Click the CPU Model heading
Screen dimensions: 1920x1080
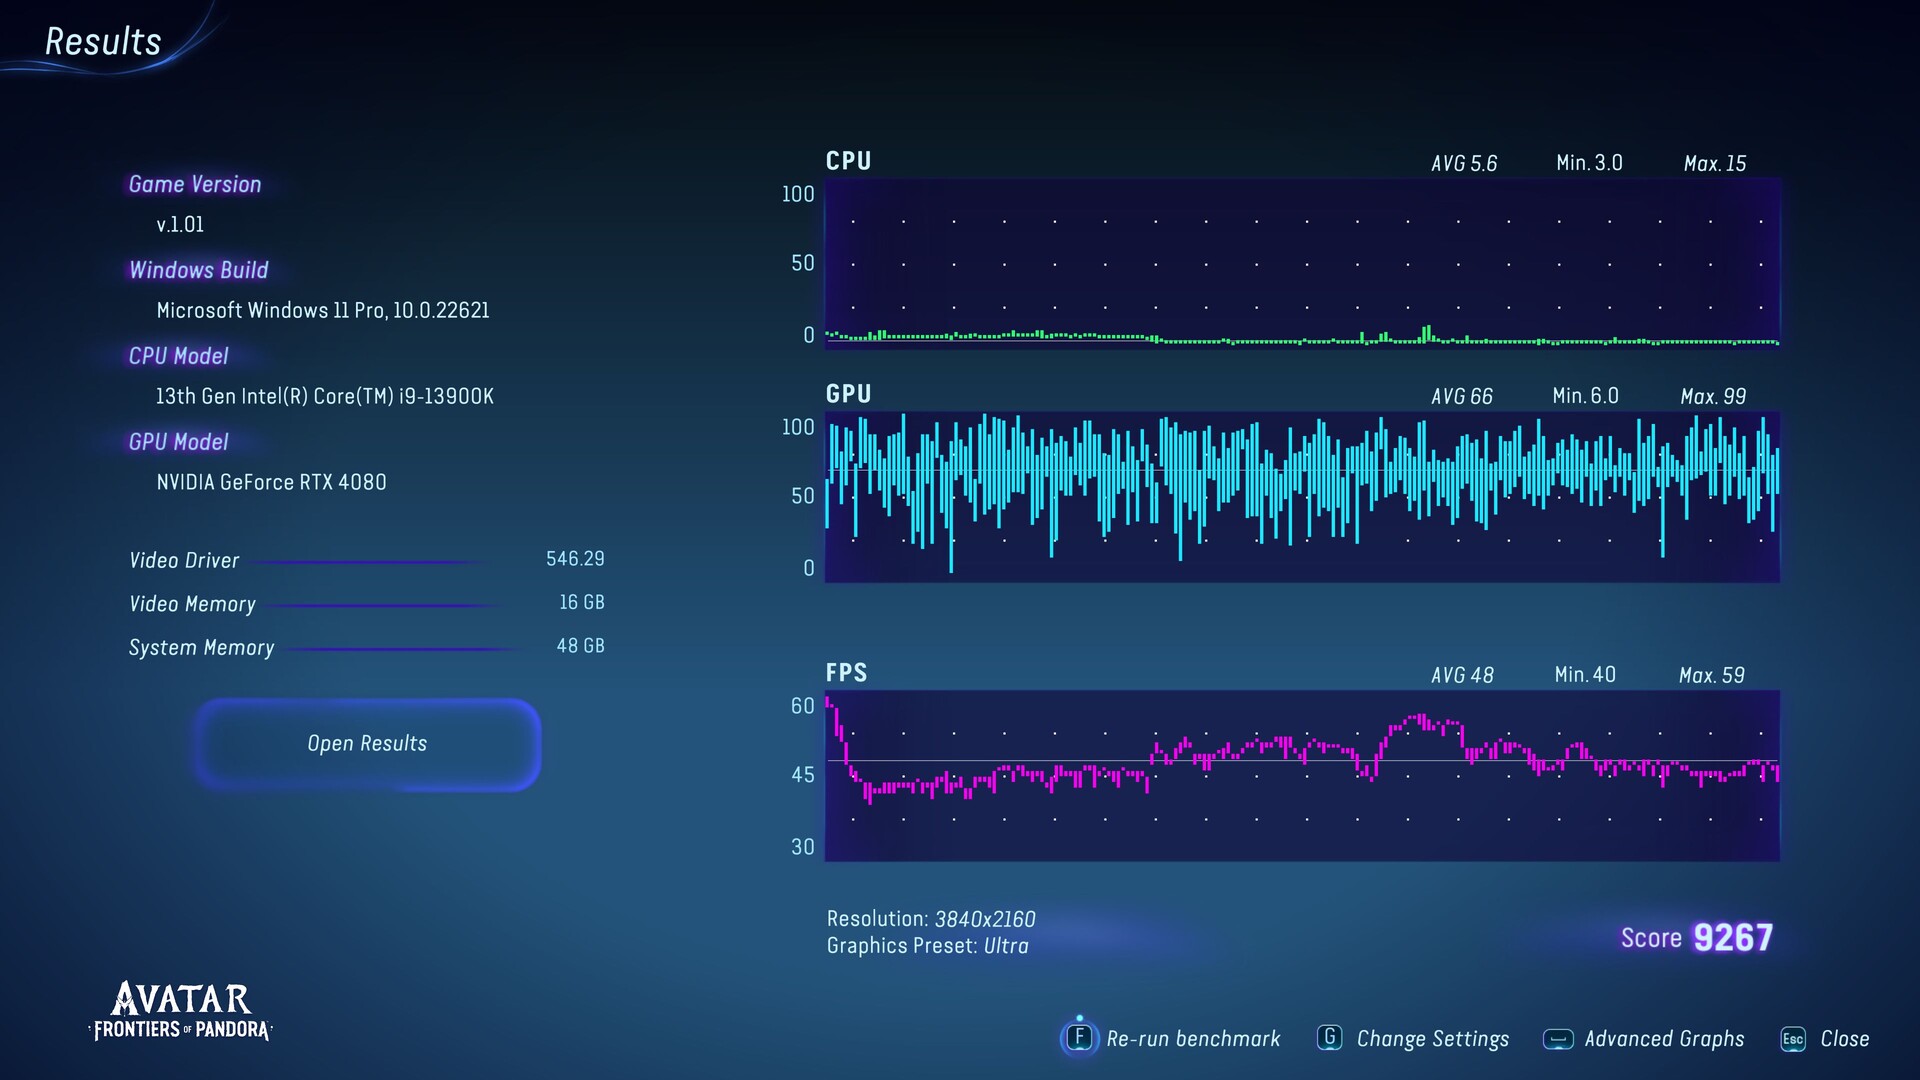click(178, 356)
